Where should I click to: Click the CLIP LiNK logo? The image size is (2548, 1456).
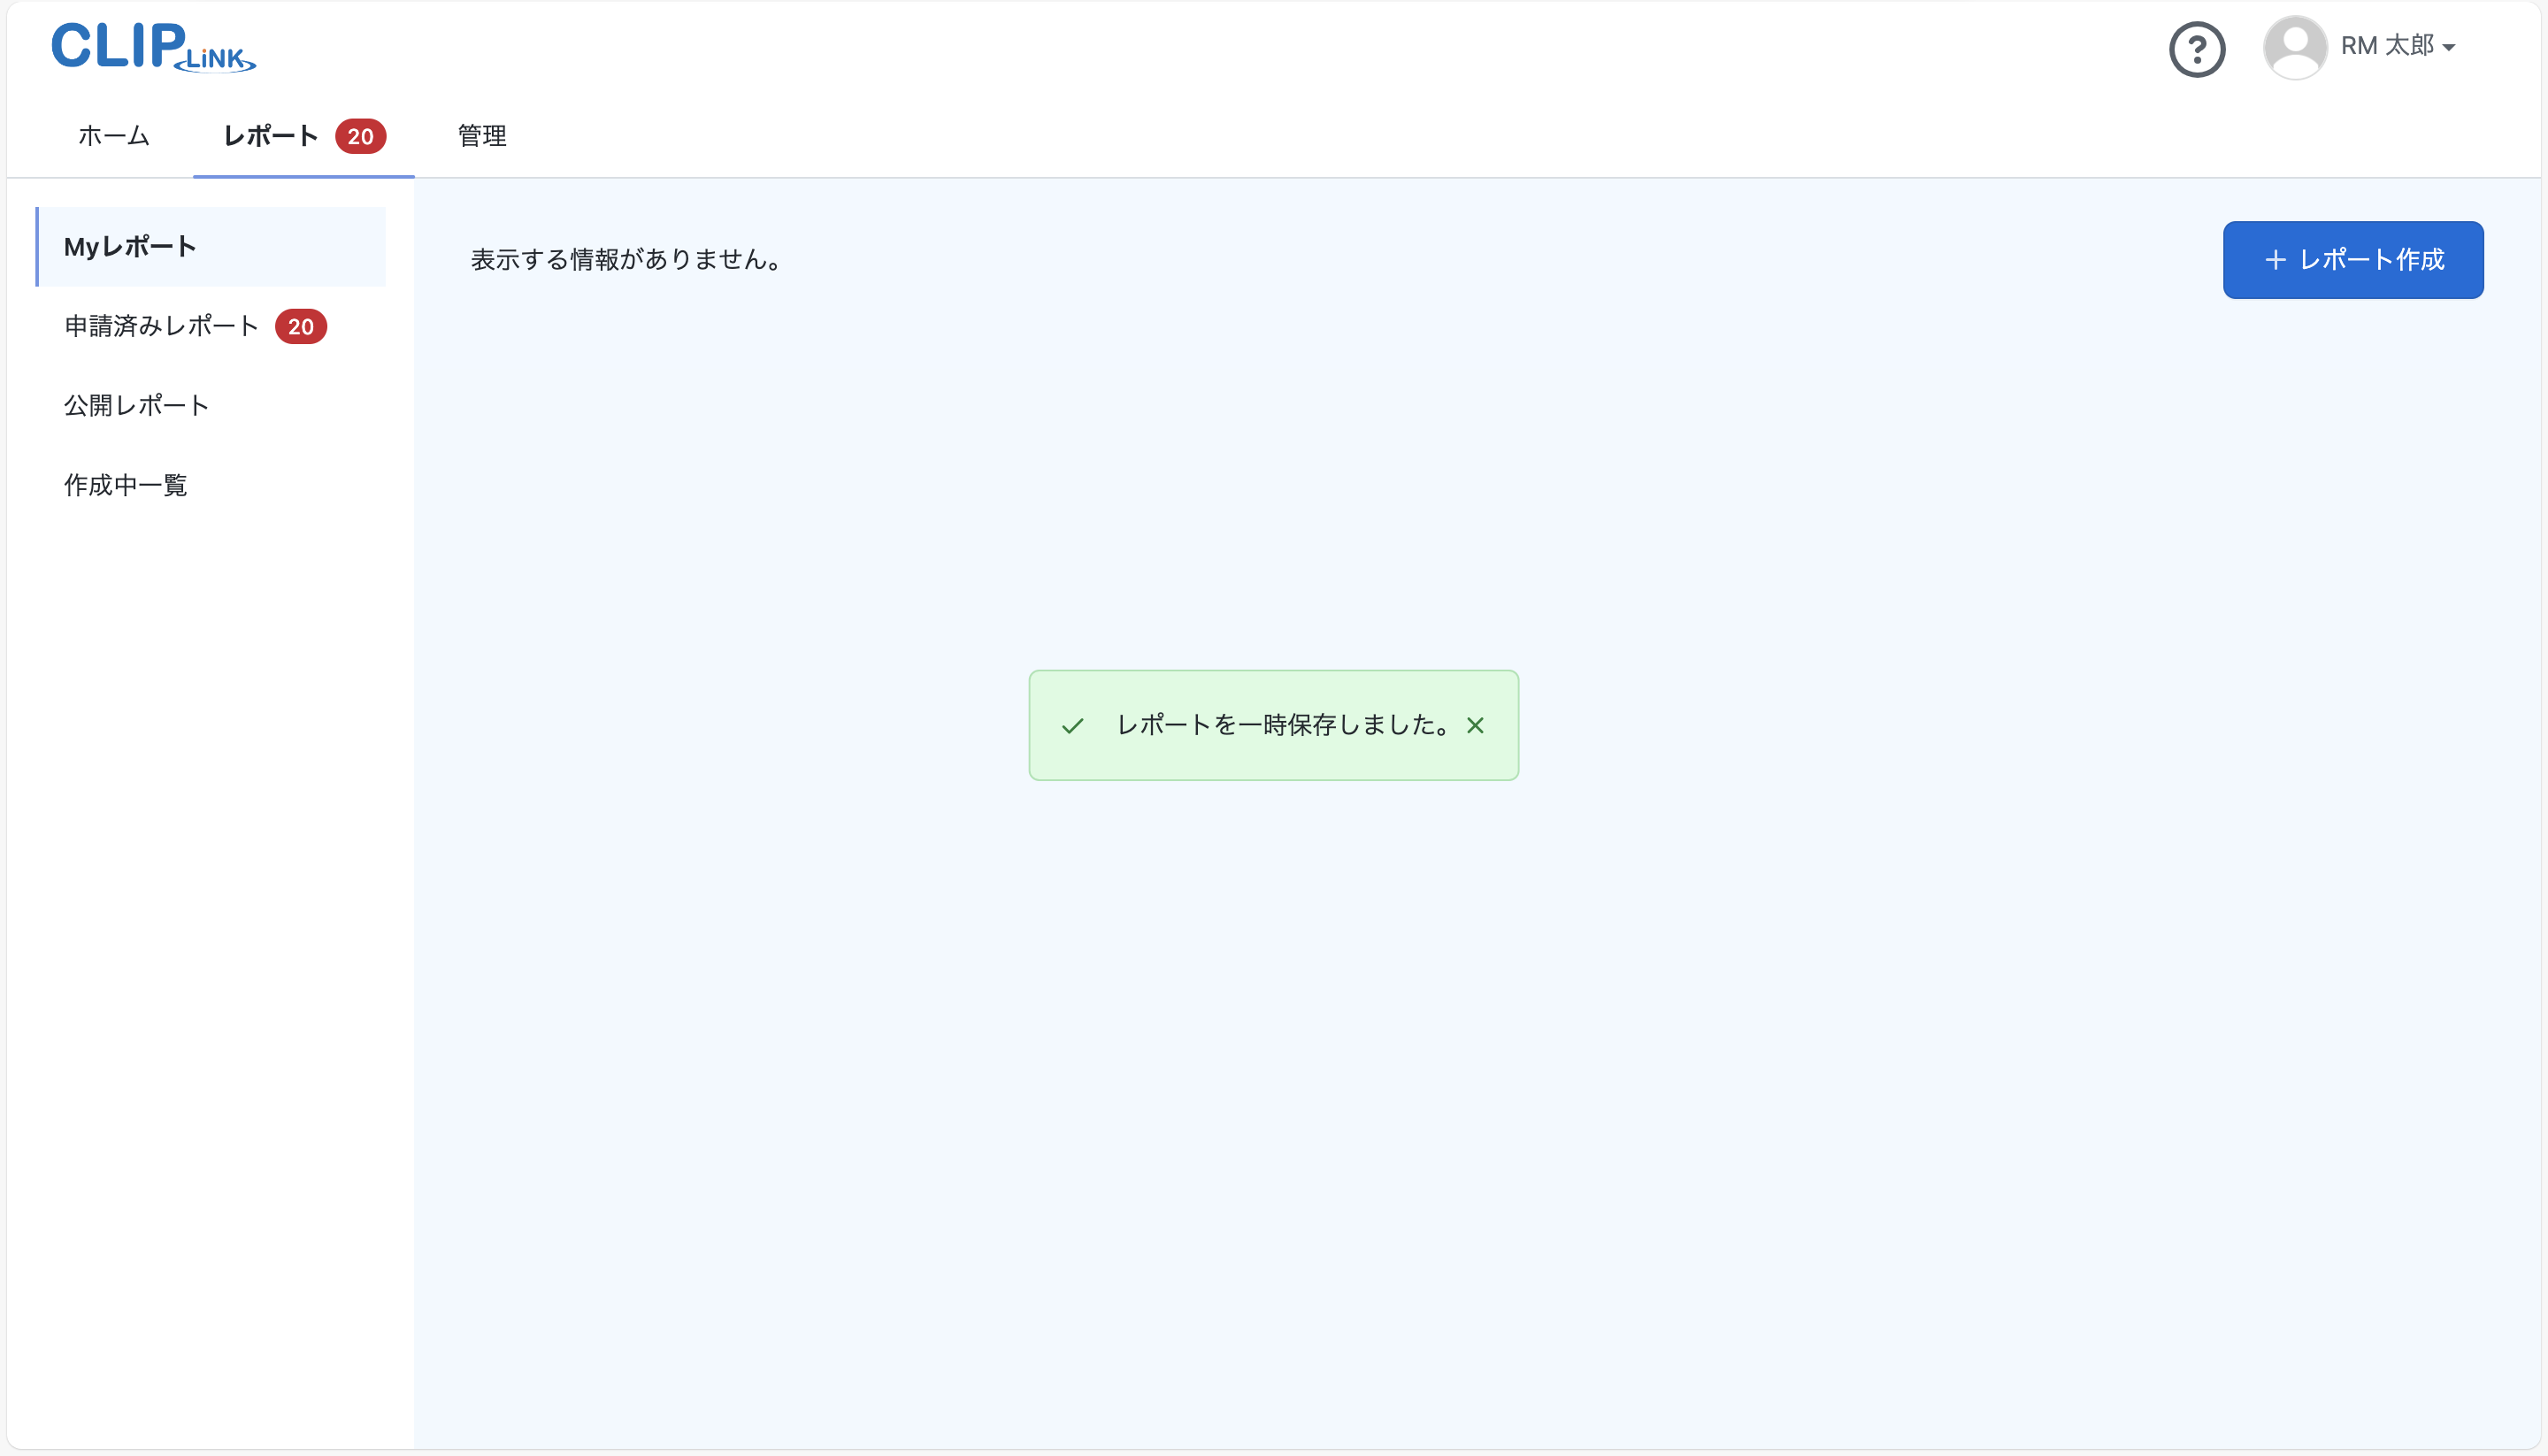point(152,46)
